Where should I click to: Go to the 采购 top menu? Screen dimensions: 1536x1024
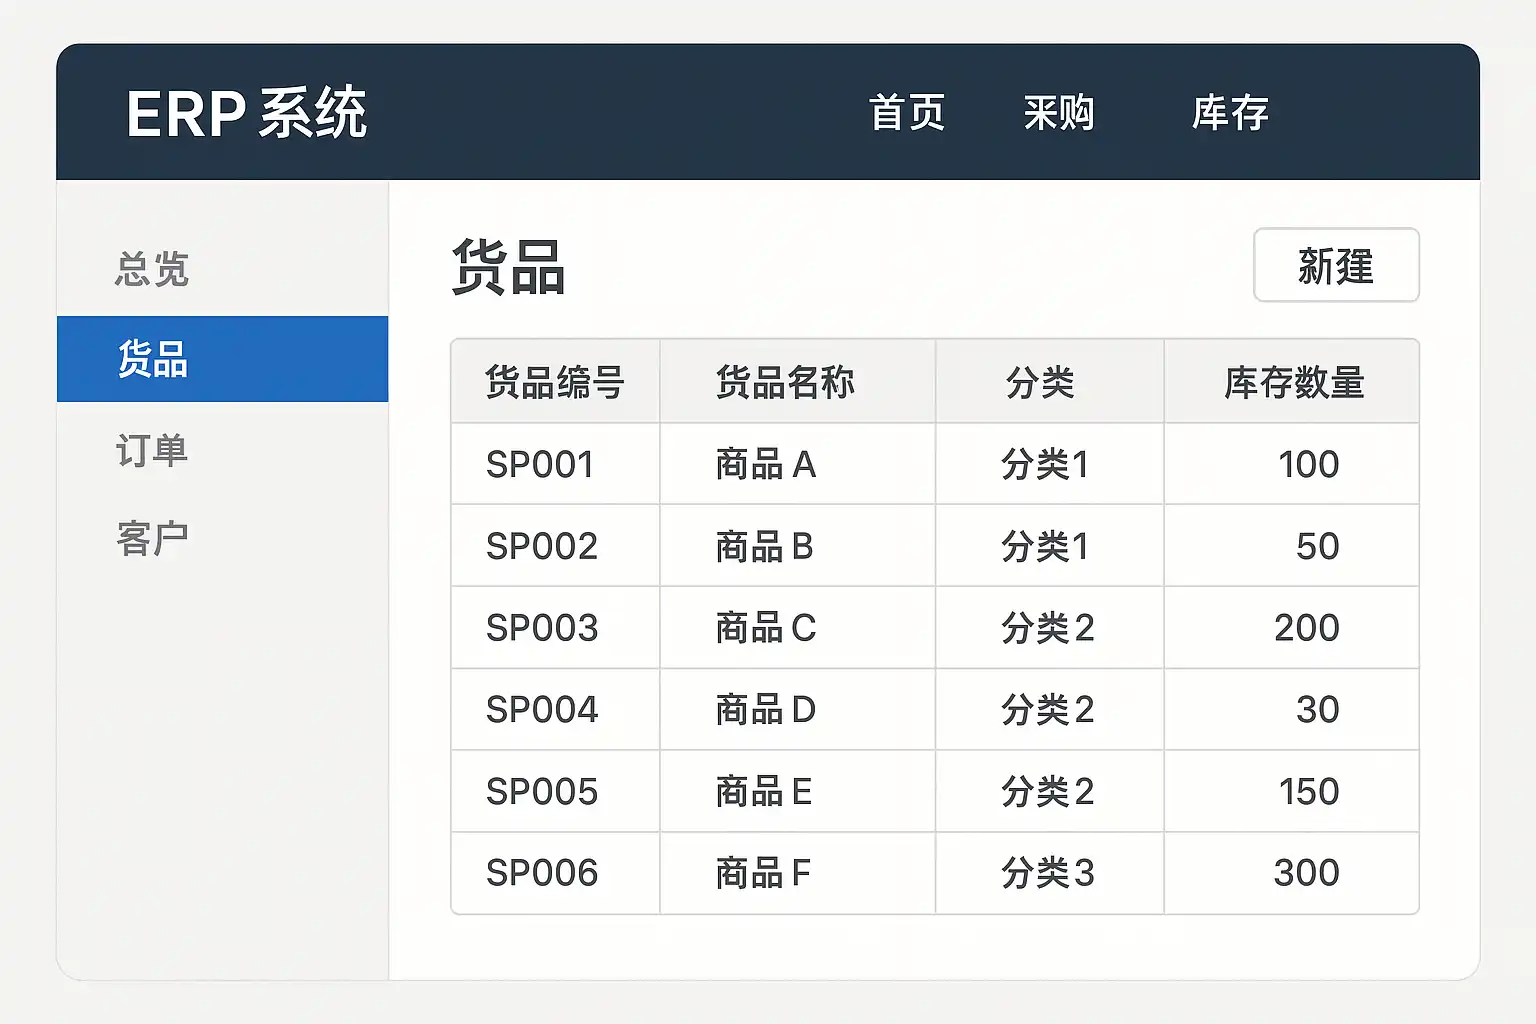[x=1059, y=113]
